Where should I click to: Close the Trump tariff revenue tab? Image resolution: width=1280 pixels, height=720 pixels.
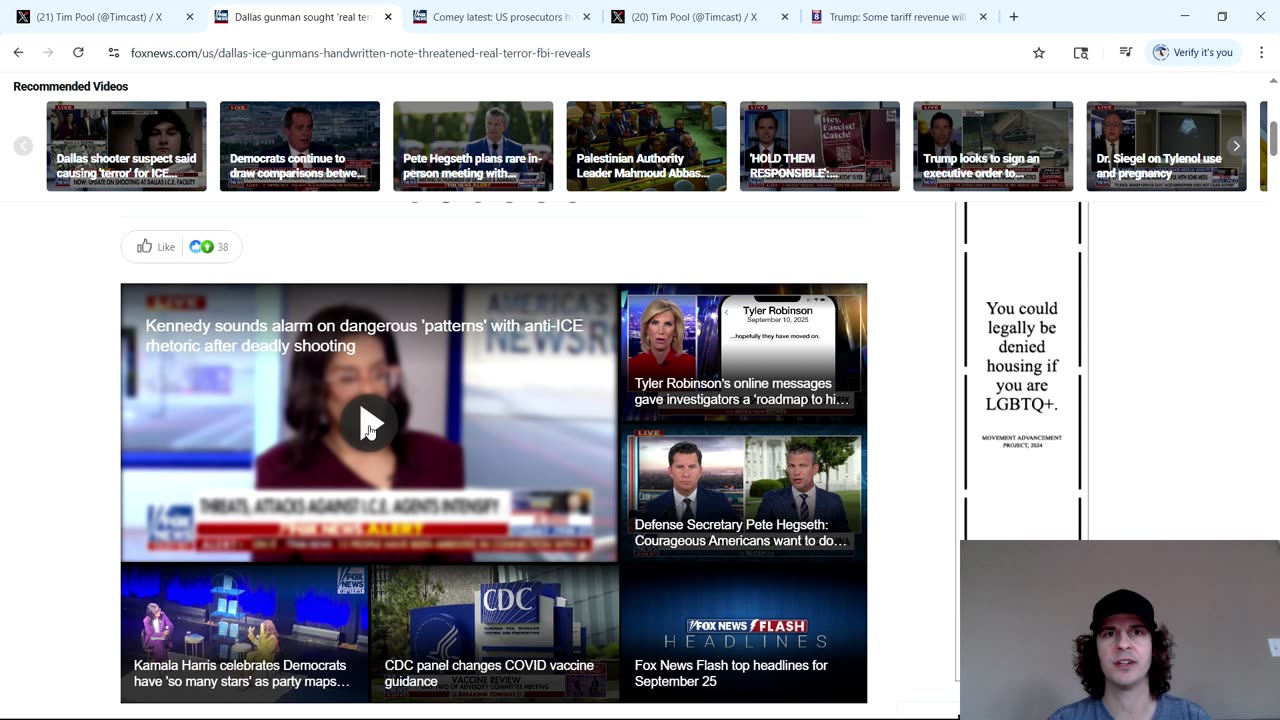pyautogui.click(x=983, y=17)
